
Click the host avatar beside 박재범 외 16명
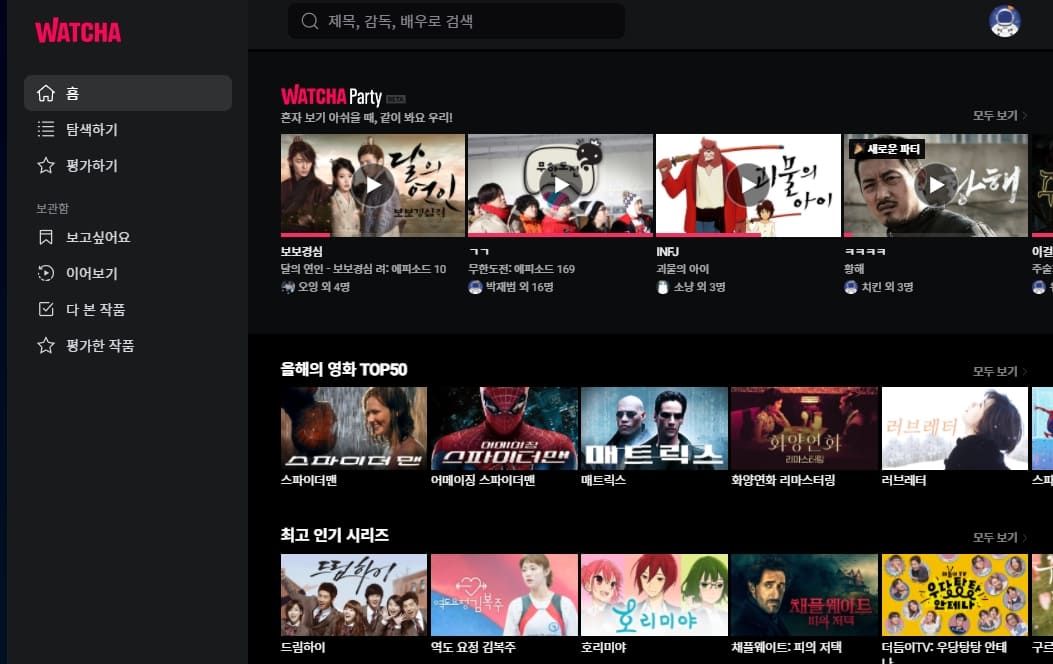[x=475, y=287]
